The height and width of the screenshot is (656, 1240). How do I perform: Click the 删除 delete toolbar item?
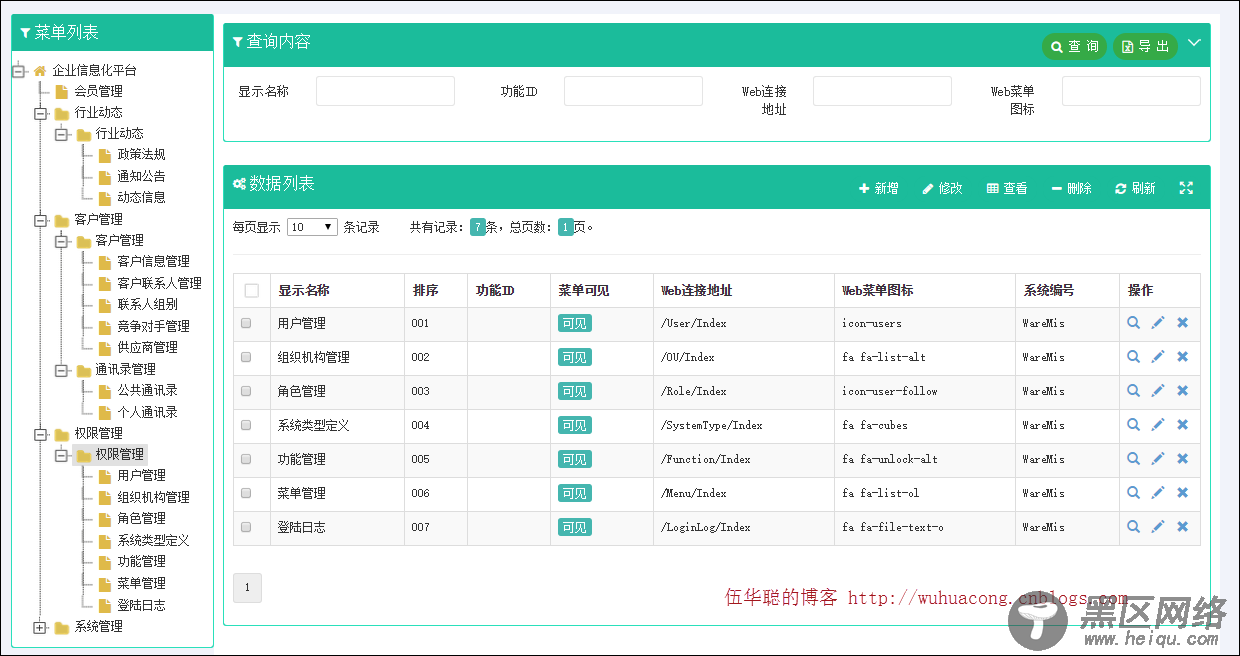coord(1071,188)
